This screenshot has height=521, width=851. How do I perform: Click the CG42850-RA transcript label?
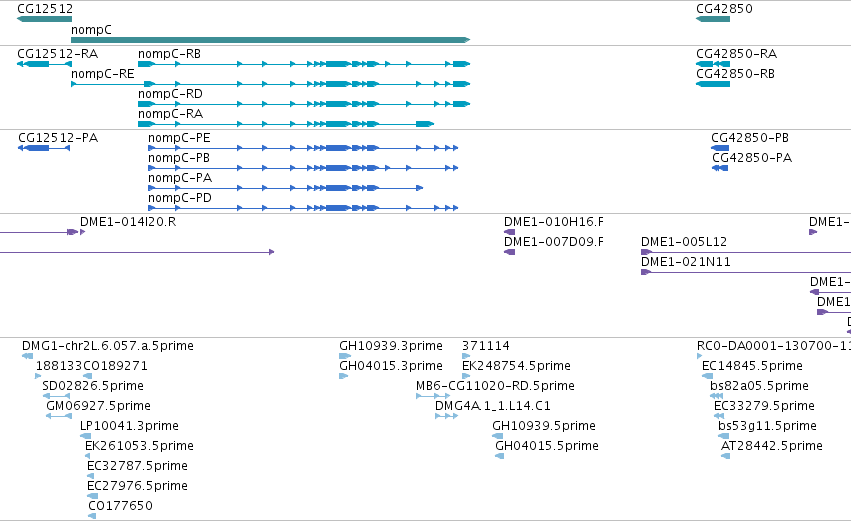(x=736, y=54)
